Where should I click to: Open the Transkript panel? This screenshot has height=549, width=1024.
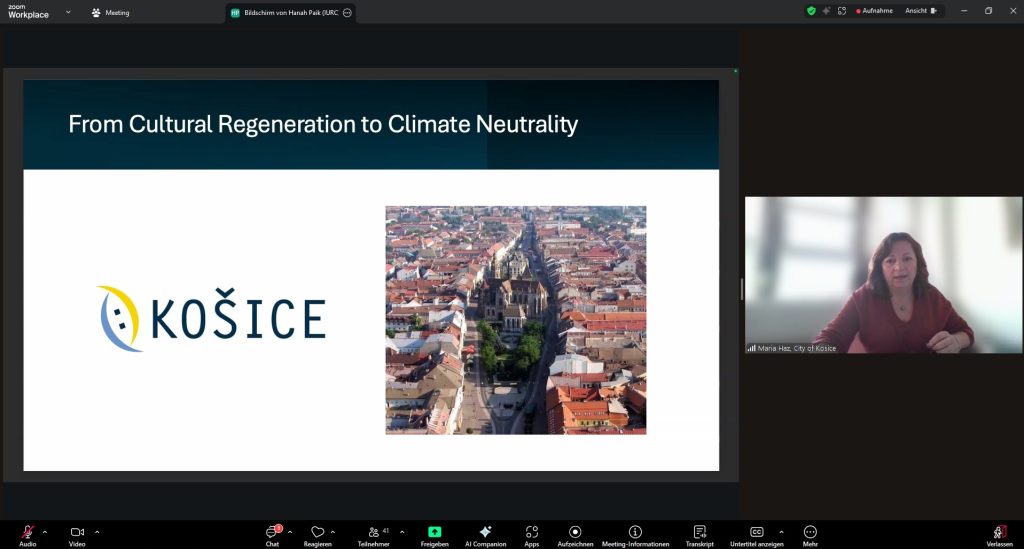pos(699,533)
